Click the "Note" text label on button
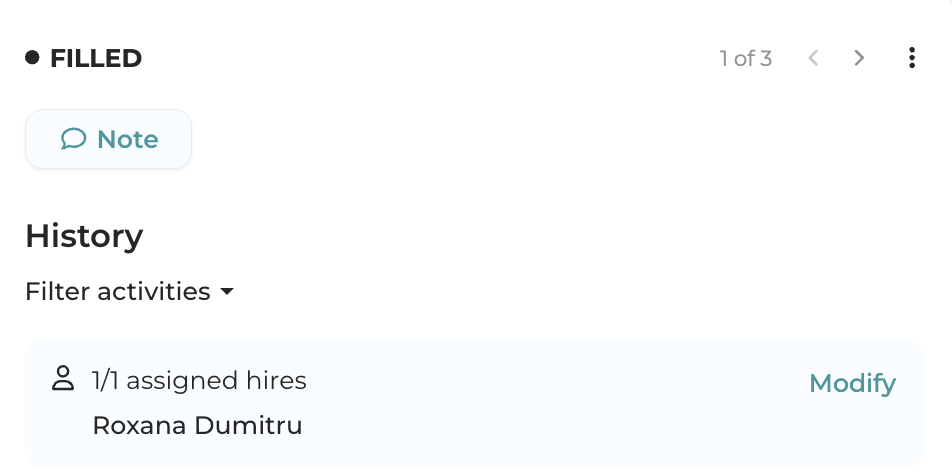 [x=127, y=139]
